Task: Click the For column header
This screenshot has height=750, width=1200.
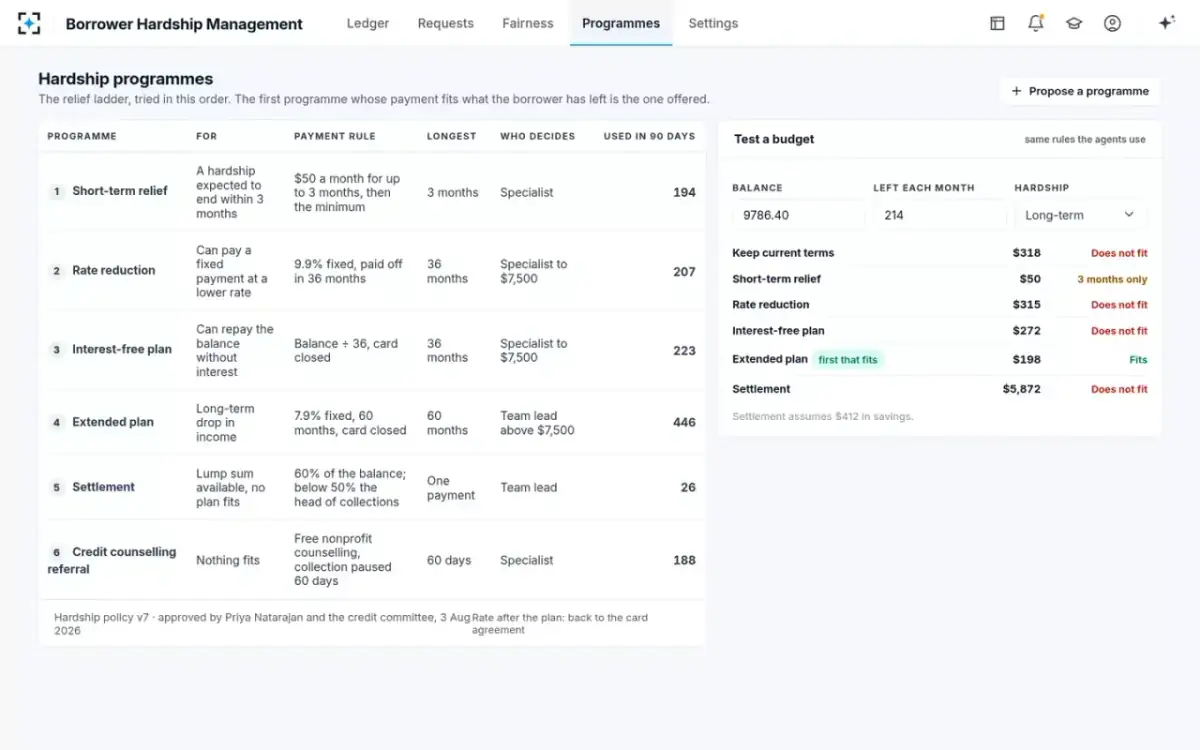Action: click(x=206, y=136)
